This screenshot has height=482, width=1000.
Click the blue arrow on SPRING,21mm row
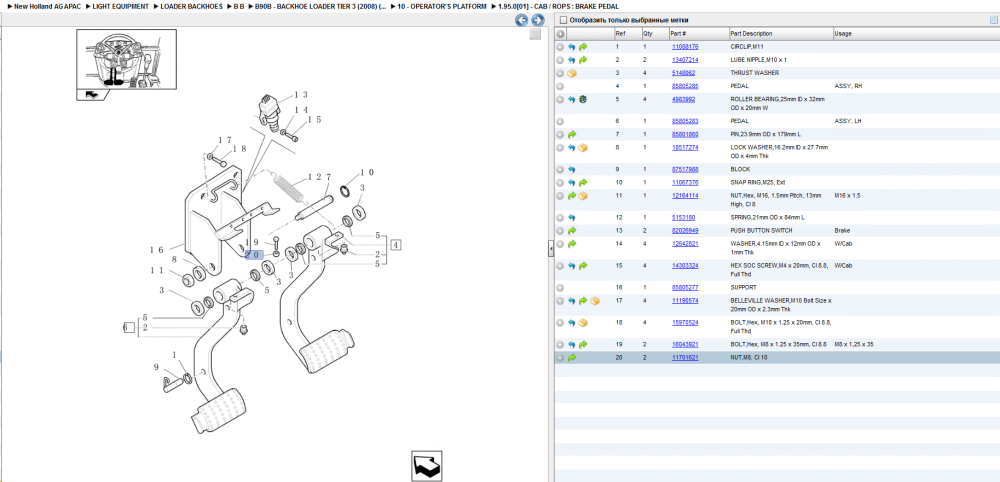(x=571, y=217)
